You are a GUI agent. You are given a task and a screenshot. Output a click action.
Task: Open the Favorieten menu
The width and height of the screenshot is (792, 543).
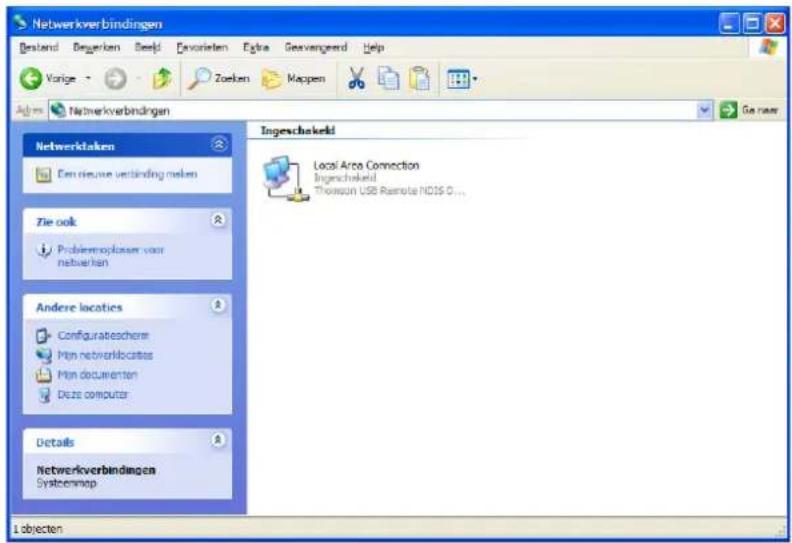(202, 47)
